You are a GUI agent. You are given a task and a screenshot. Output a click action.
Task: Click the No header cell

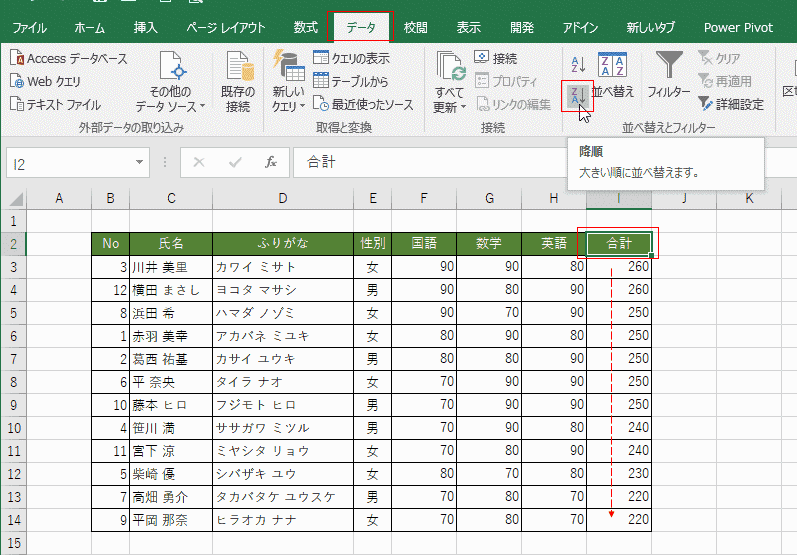coord(110,243)
